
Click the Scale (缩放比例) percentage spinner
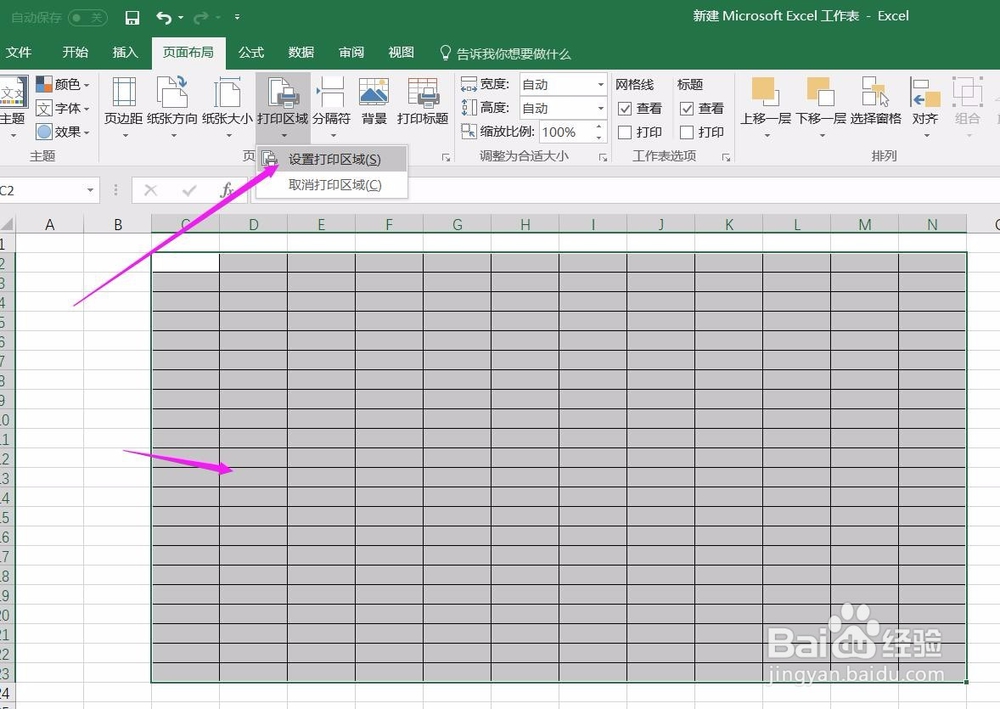pyautogui.click(x=598, y=132)
